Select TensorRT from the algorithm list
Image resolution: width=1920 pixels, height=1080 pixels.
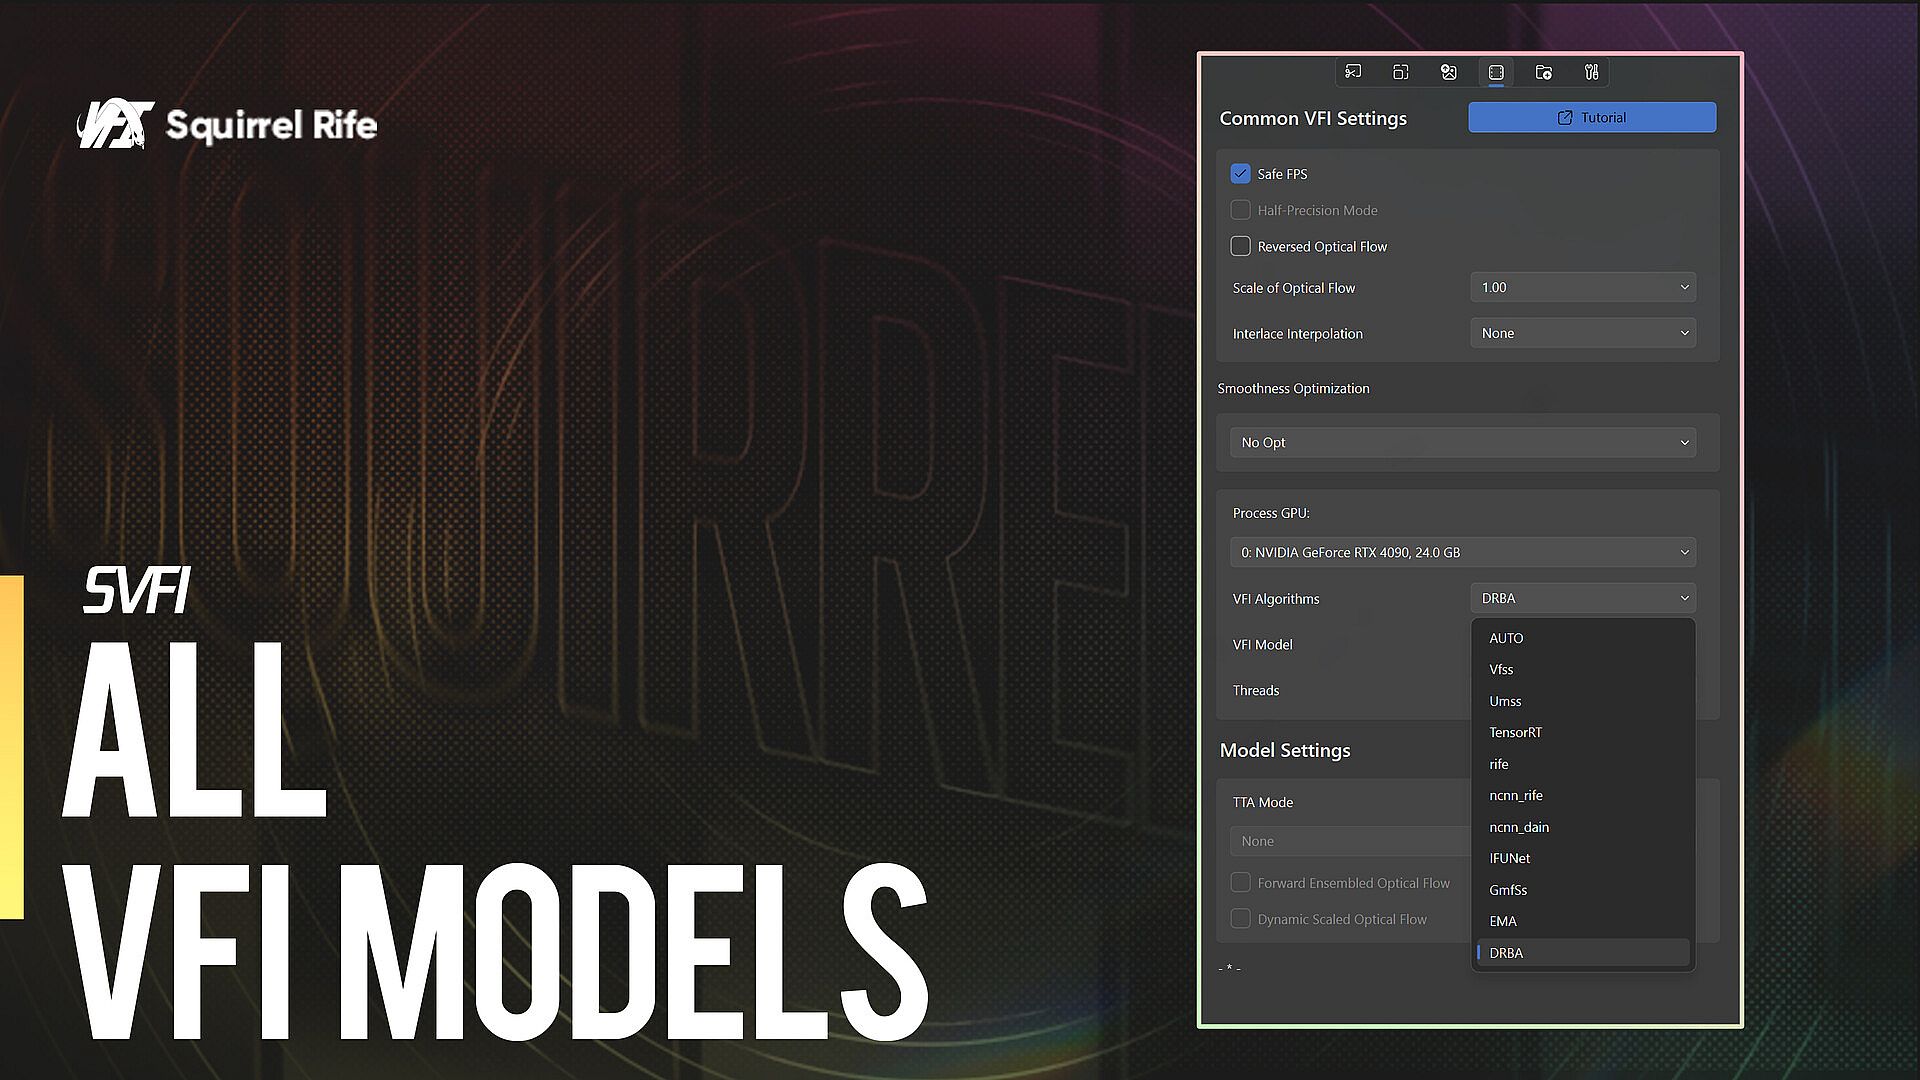point(1515,732)
